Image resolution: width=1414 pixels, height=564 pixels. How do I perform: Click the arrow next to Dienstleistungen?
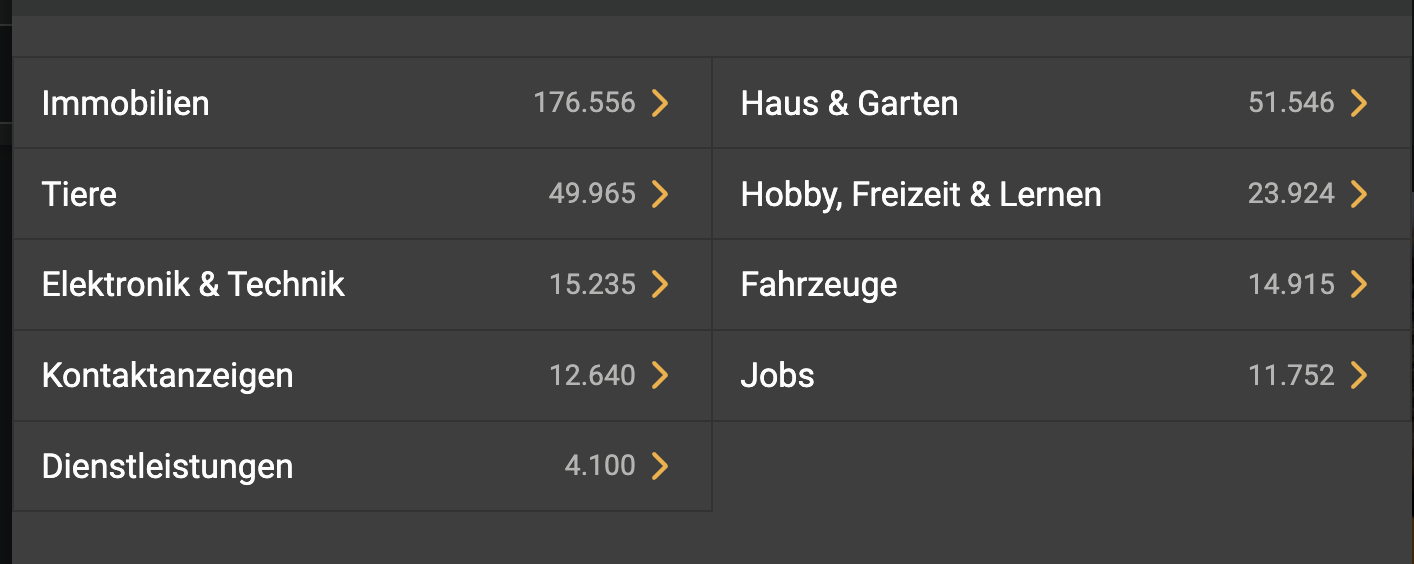(x=660, y=467)
